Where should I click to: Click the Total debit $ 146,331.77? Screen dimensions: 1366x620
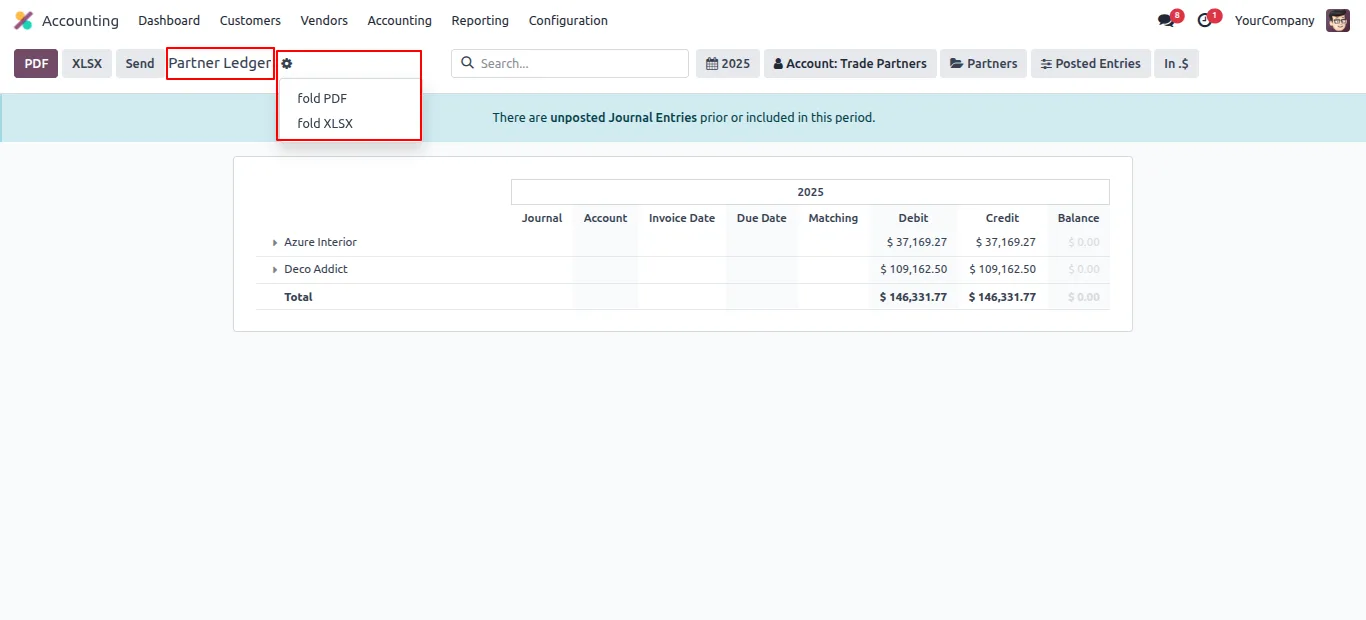(913, 297)
